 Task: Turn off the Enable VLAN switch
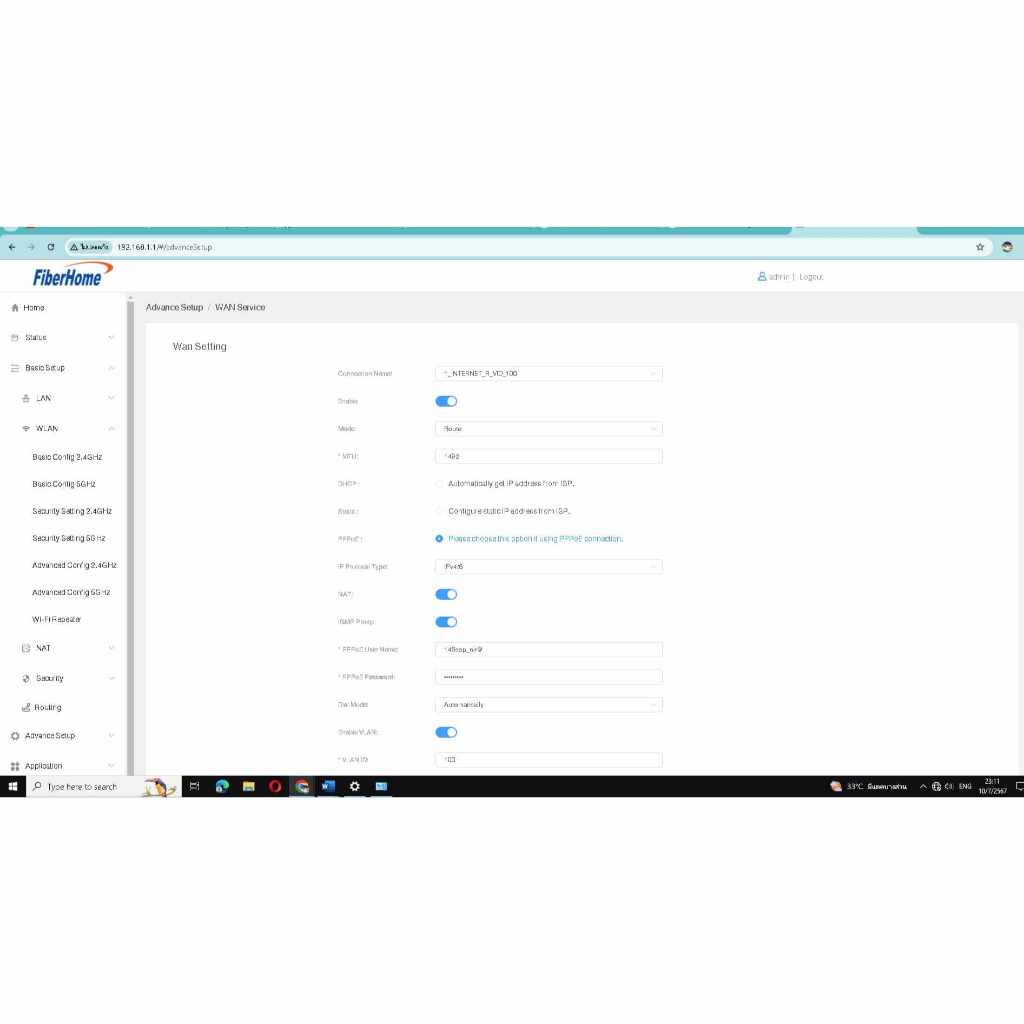point(446,732)
